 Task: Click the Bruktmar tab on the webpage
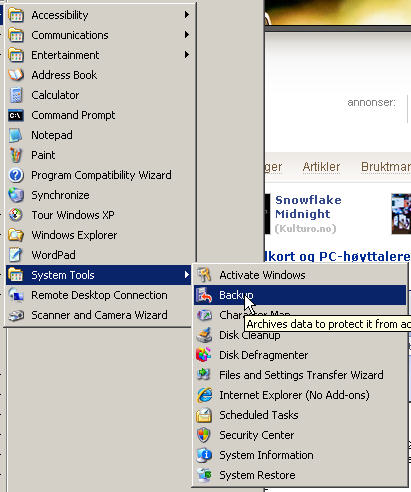pyautogui.click(x=386, y=167)
